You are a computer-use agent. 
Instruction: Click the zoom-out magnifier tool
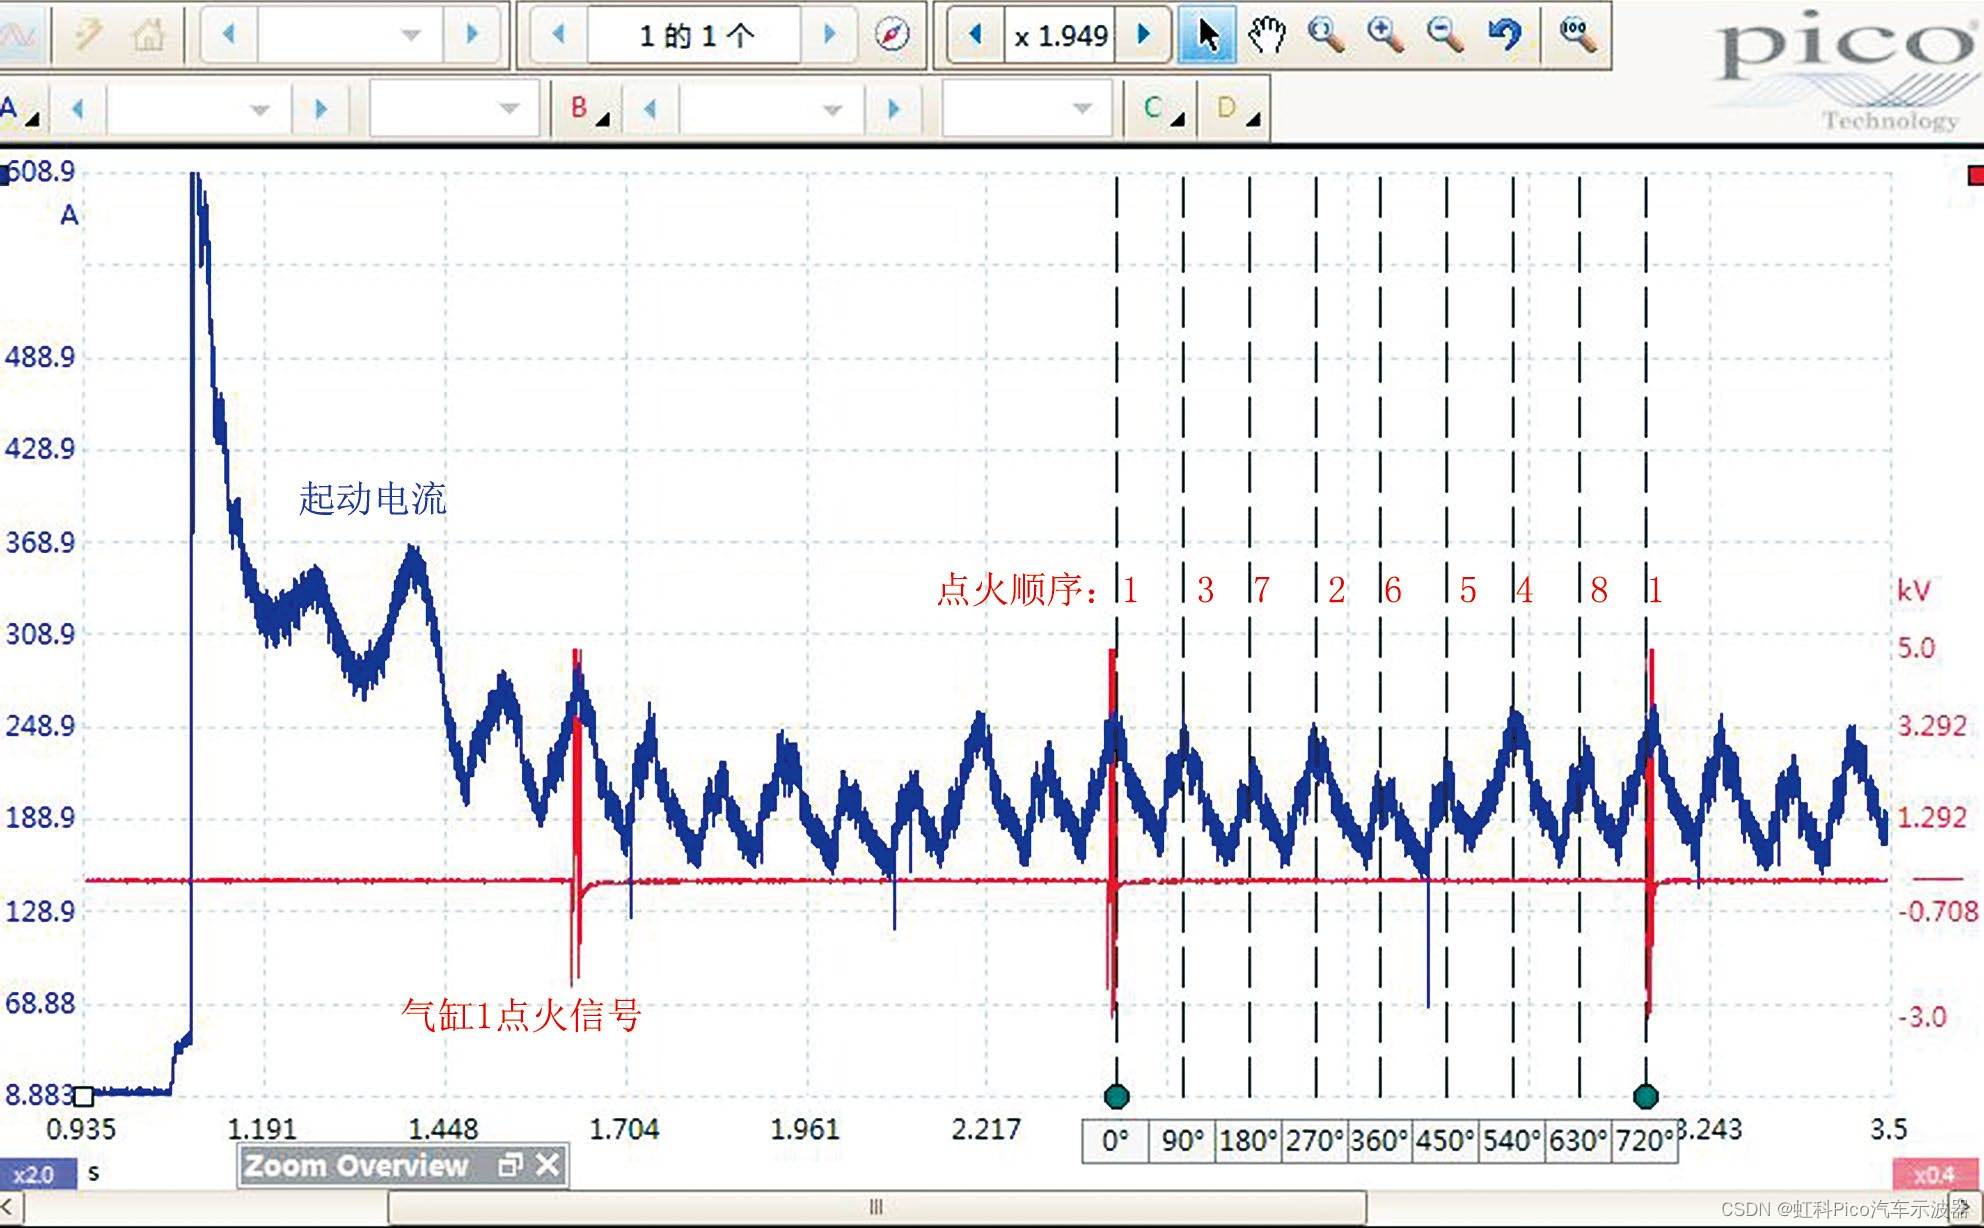1444,36
